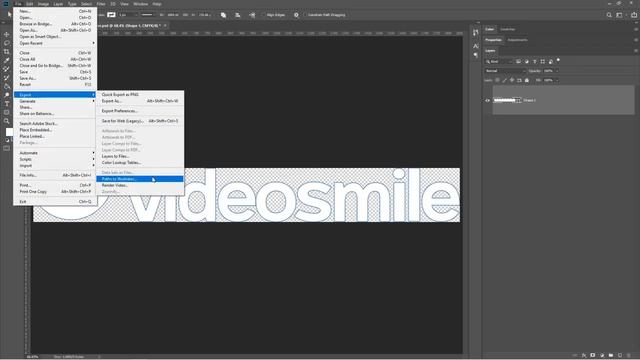Click the search icon at top right
640x360 pixels.
tap(609, 15)
